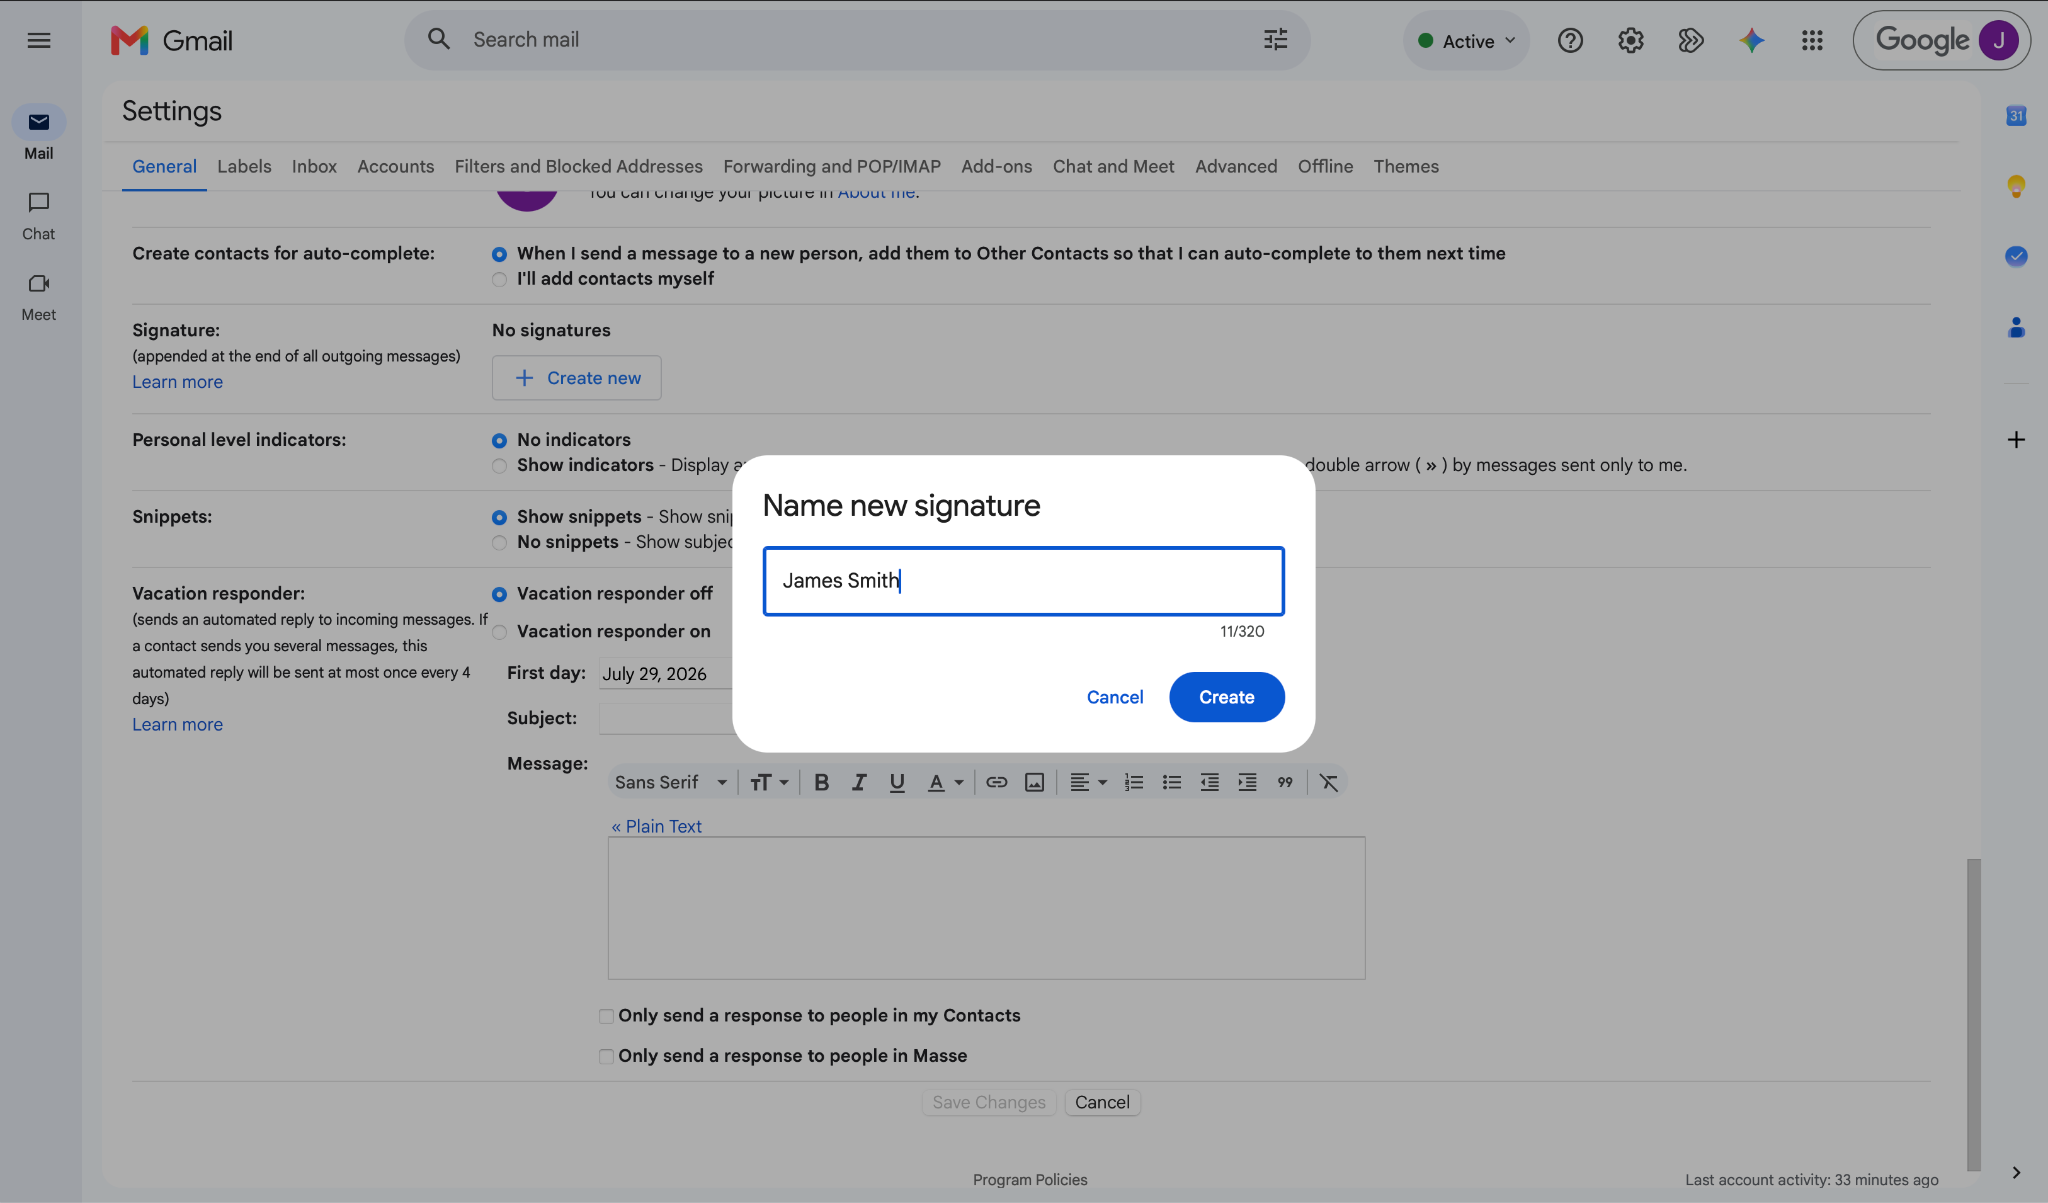Apply italic in vacation message toolbar
Image resolution: width=2048 pixels, height=1203 pixels.
[859, 782]
